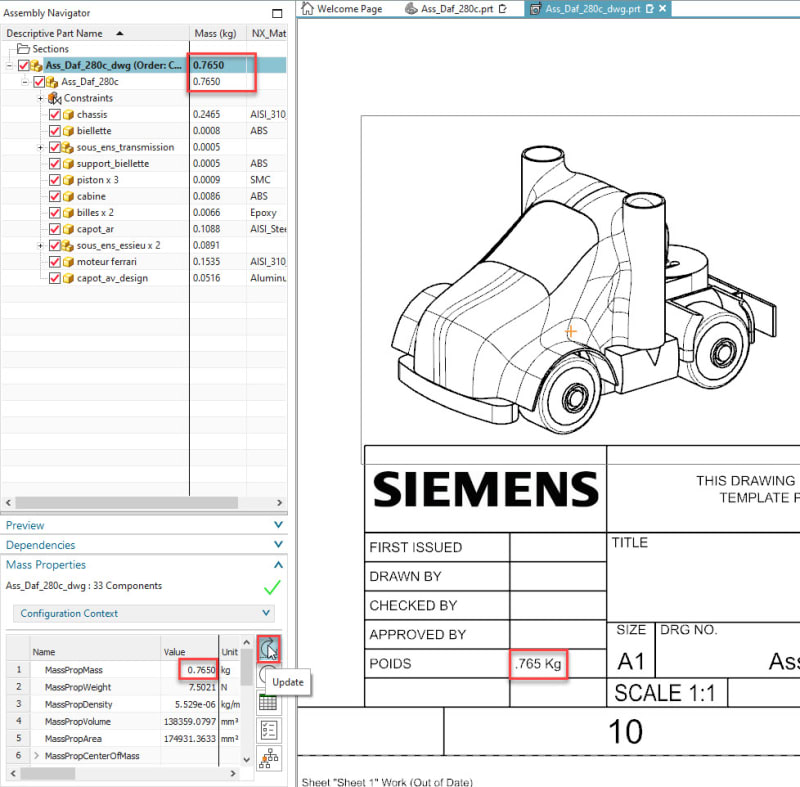Screen dimensions: 800x787
Task: Click the Constraints node icon
Action: [54, 98]
